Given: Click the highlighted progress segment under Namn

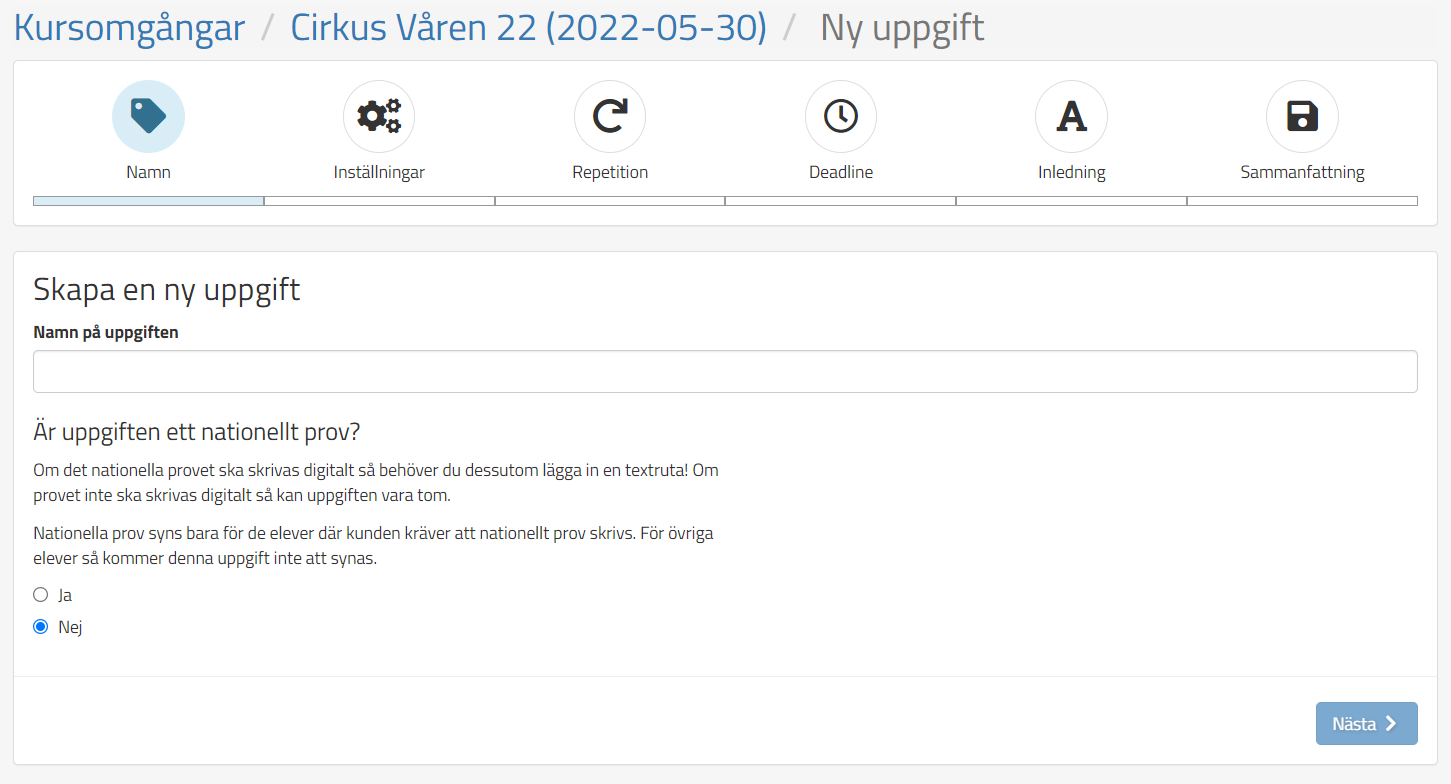Looking at the screenshot, I should (x=148, y=201).
